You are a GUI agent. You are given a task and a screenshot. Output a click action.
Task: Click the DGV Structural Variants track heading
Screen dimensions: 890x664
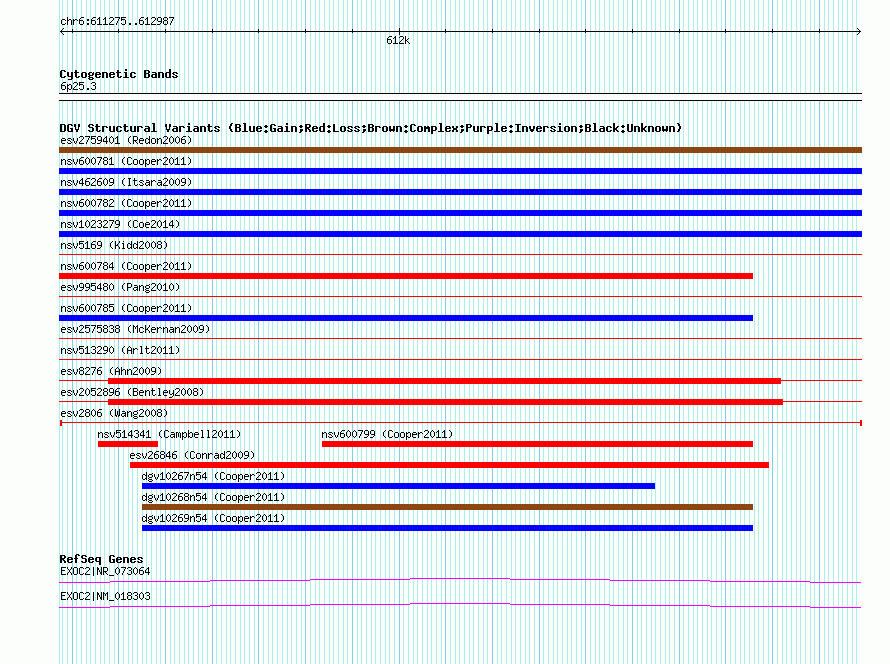(370, 128)
